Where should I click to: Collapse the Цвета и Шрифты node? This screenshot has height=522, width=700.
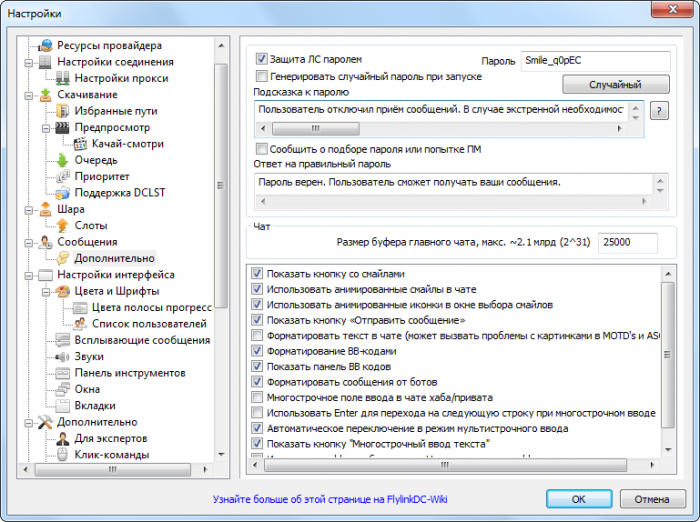44,291
